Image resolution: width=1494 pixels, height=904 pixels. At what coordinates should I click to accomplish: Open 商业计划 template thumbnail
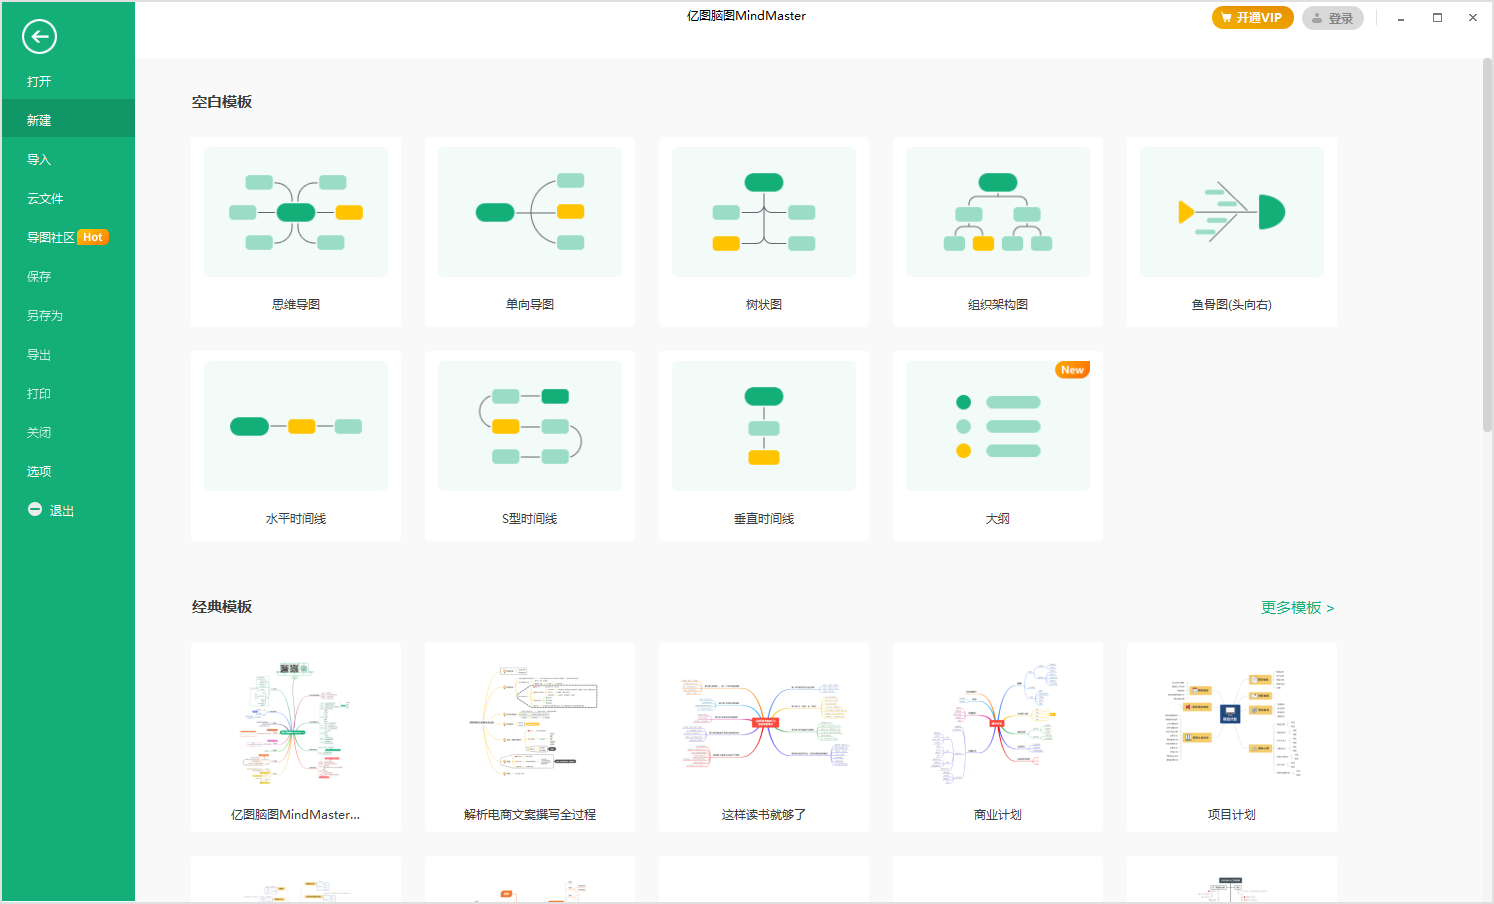tap(998, 724)
